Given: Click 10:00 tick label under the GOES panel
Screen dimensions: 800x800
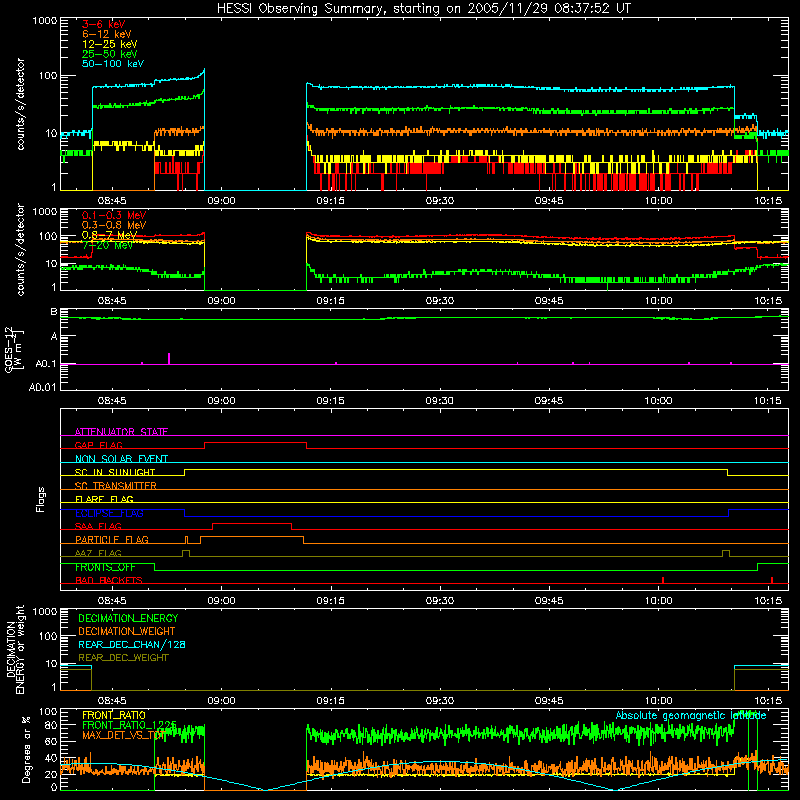Looking at the screenshot, I should (658, 401).
